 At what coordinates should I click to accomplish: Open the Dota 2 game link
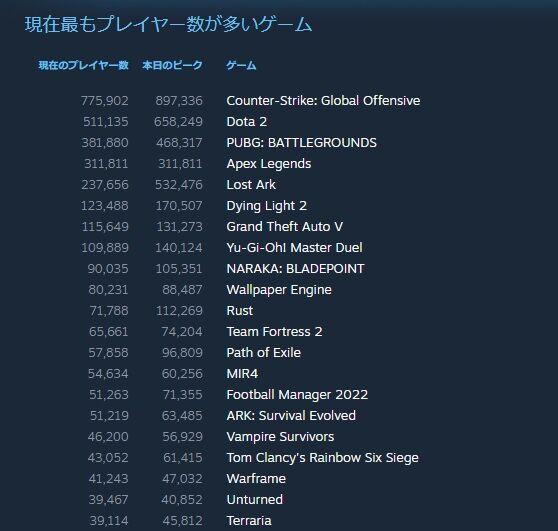pyautogui.click(x=247, y=122)
